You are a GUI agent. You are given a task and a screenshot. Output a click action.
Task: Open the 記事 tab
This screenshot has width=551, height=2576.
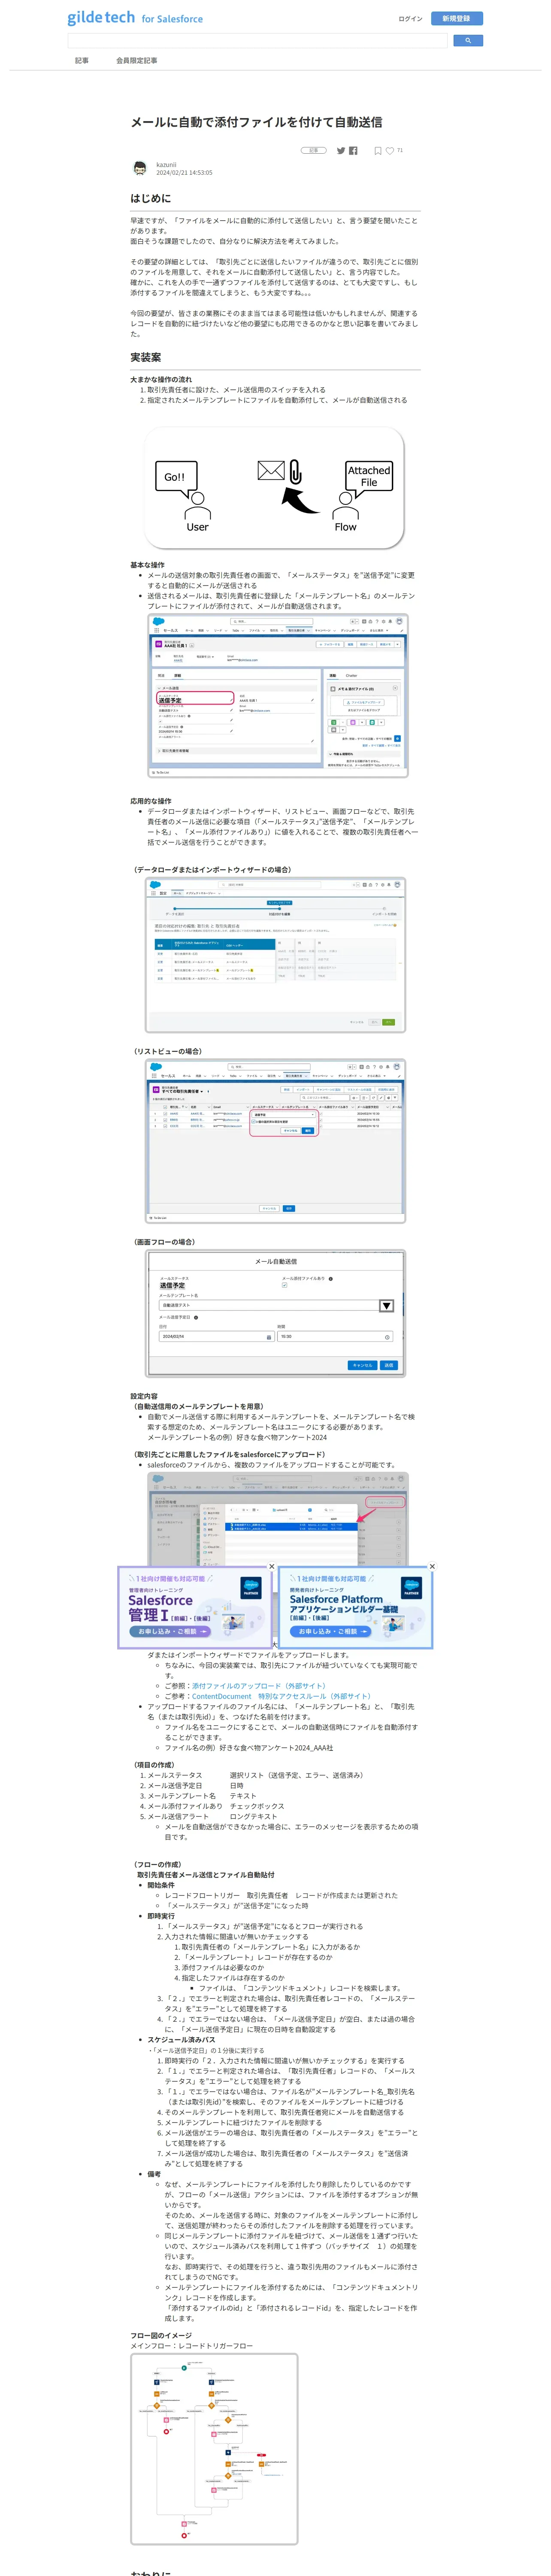click(82, 61)
